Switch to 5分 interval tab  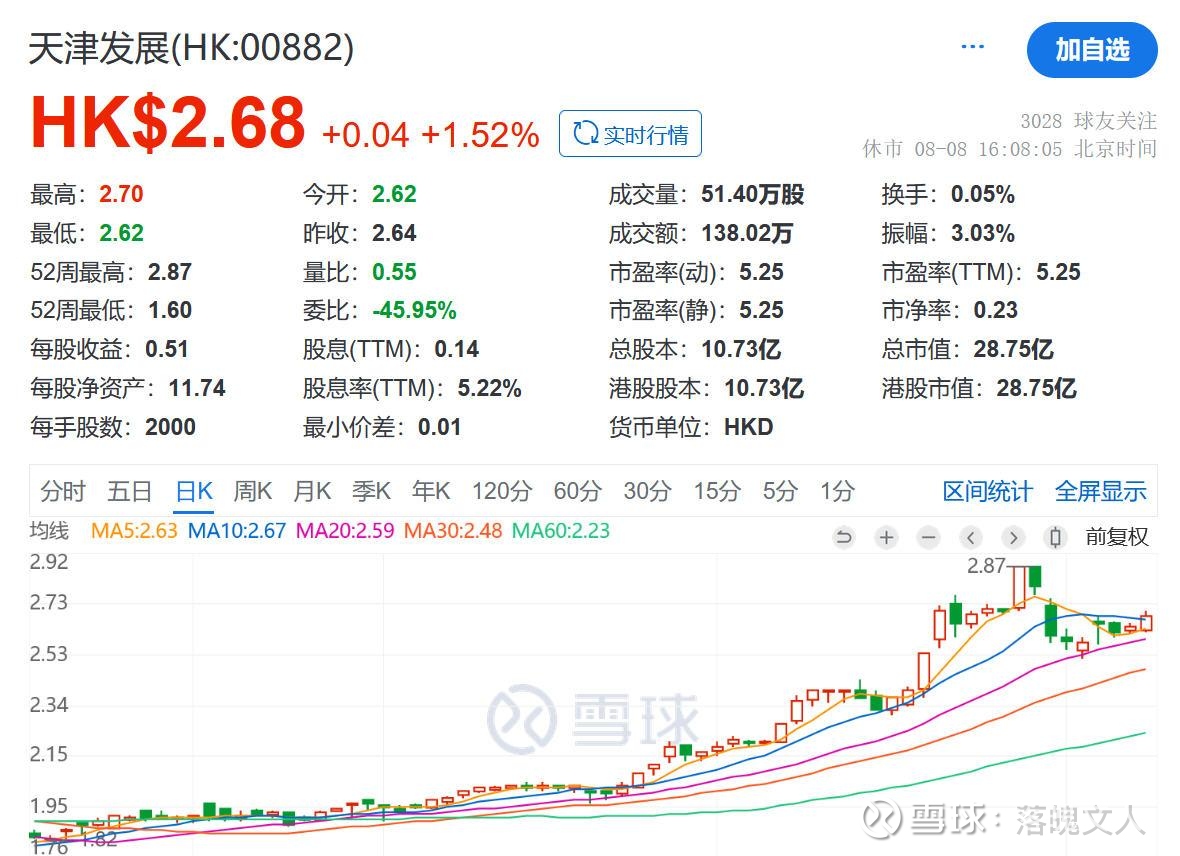pos(780,492)
